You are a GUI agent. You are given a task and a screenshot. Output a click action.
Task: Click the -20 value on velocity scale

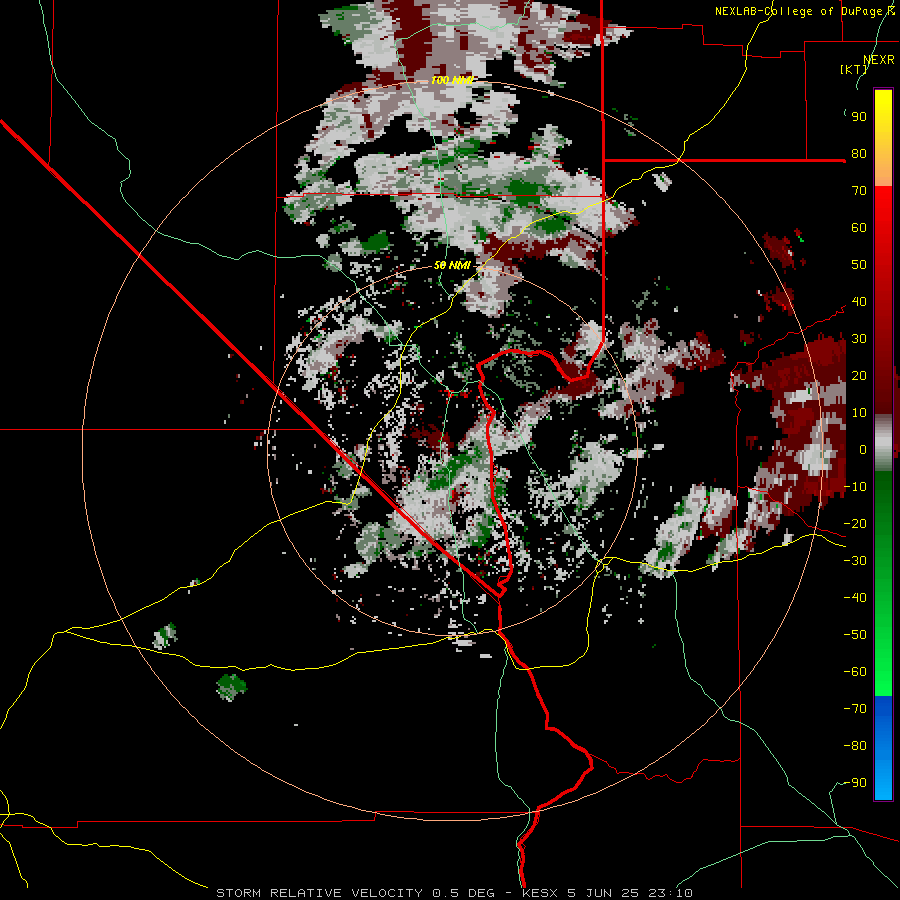pos(855,524)
